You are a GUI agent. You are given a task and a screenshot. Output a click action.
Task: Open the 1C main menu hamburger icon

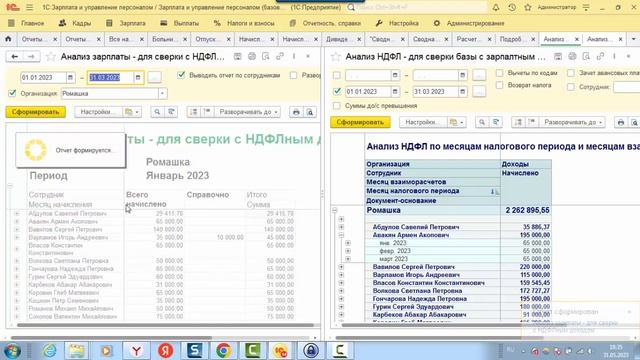[29, 7]
